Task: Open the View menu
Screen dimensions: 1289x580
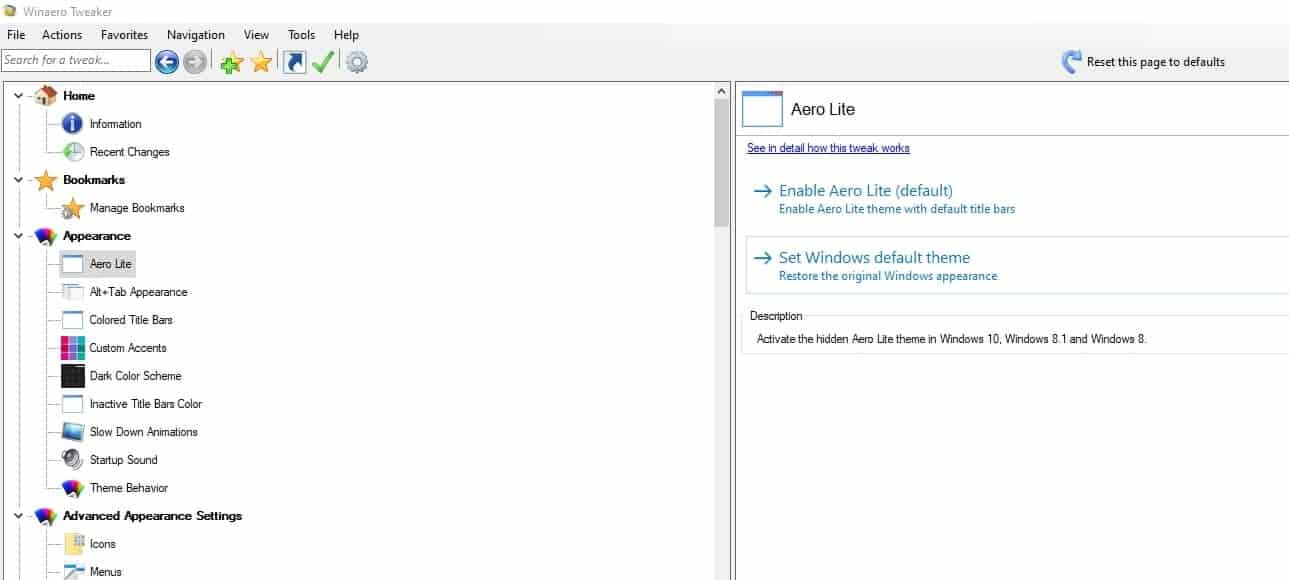Action: click(256, 35)
